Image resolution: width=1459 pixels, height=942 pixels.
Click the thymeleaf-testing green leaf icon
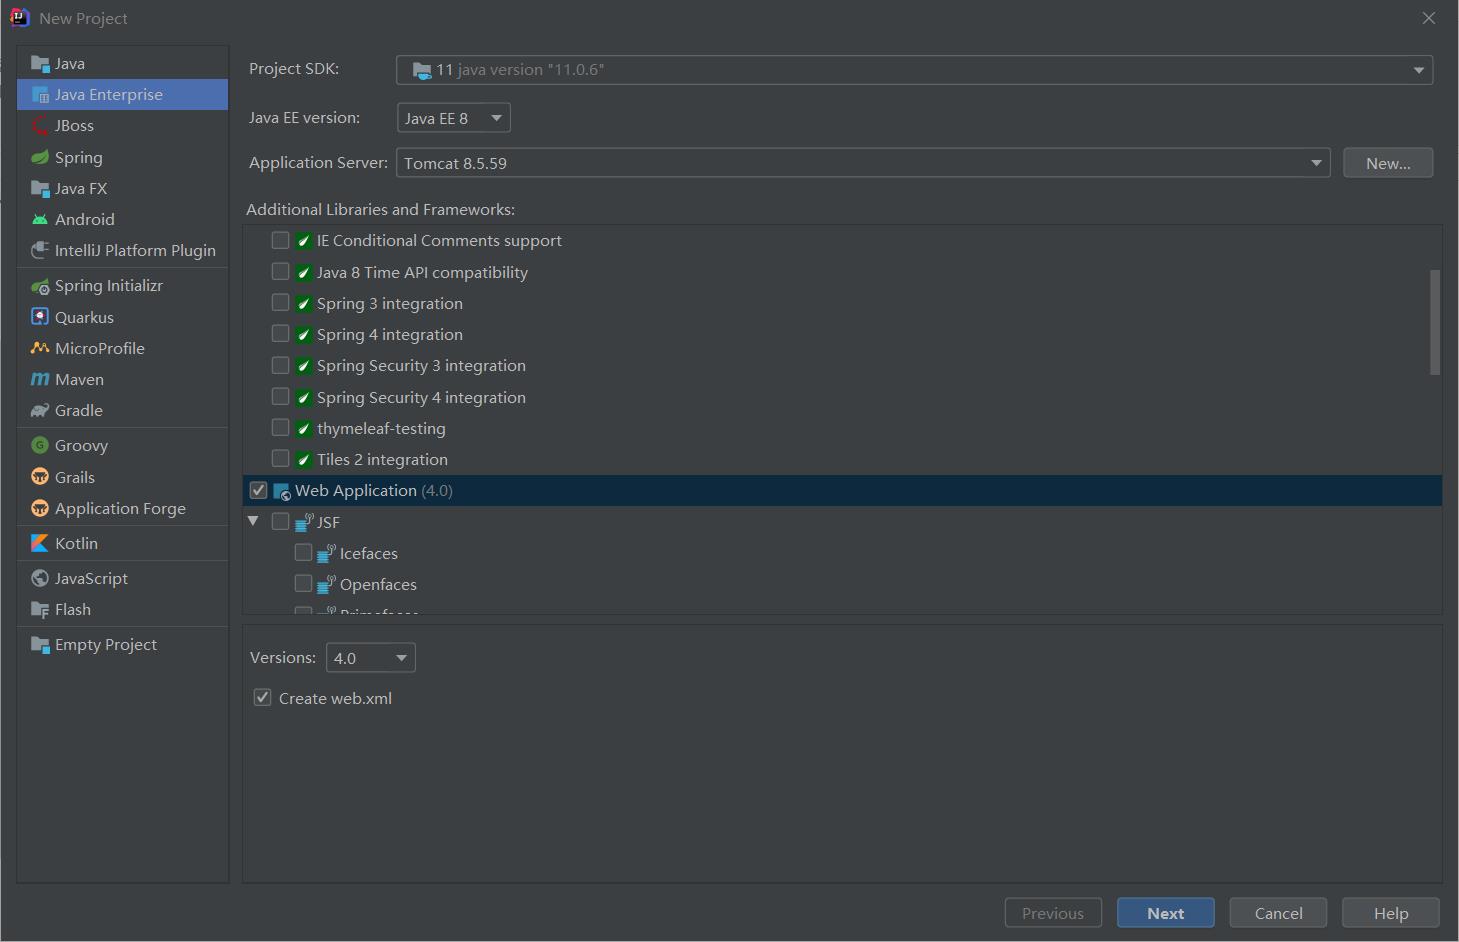(304, 428)
